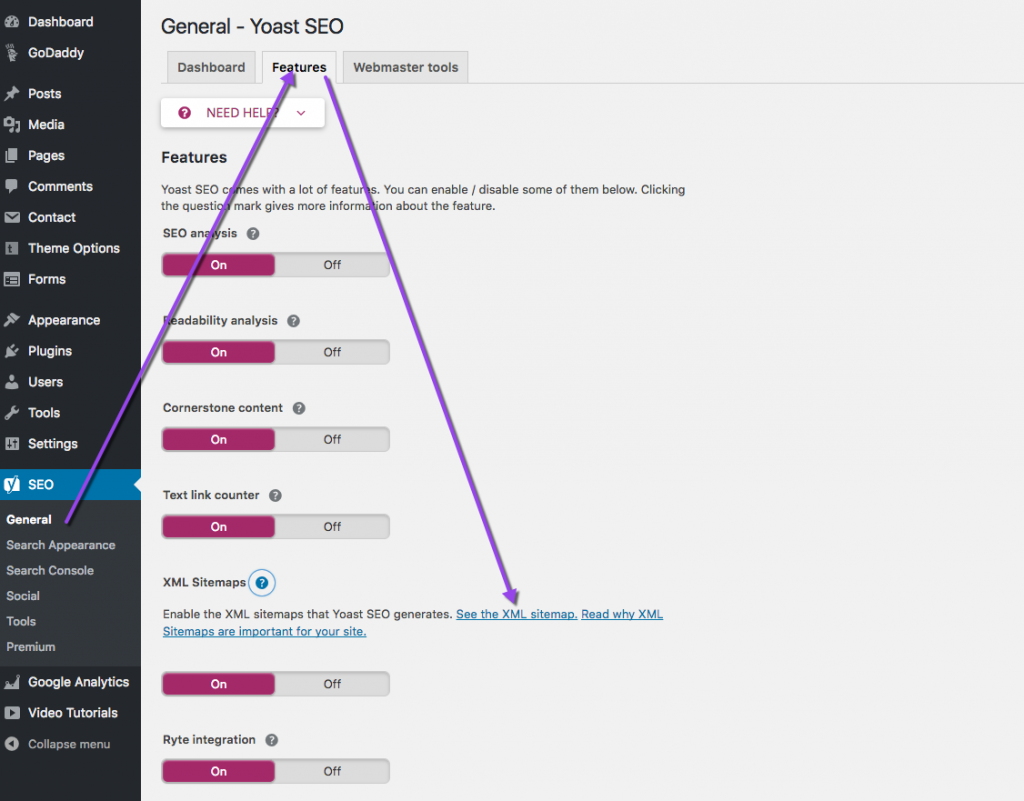The width and height of the screenshot is (1024, 801).
Task: Click the Collapse menu arrow icon
Action: (x=12, y=744)
